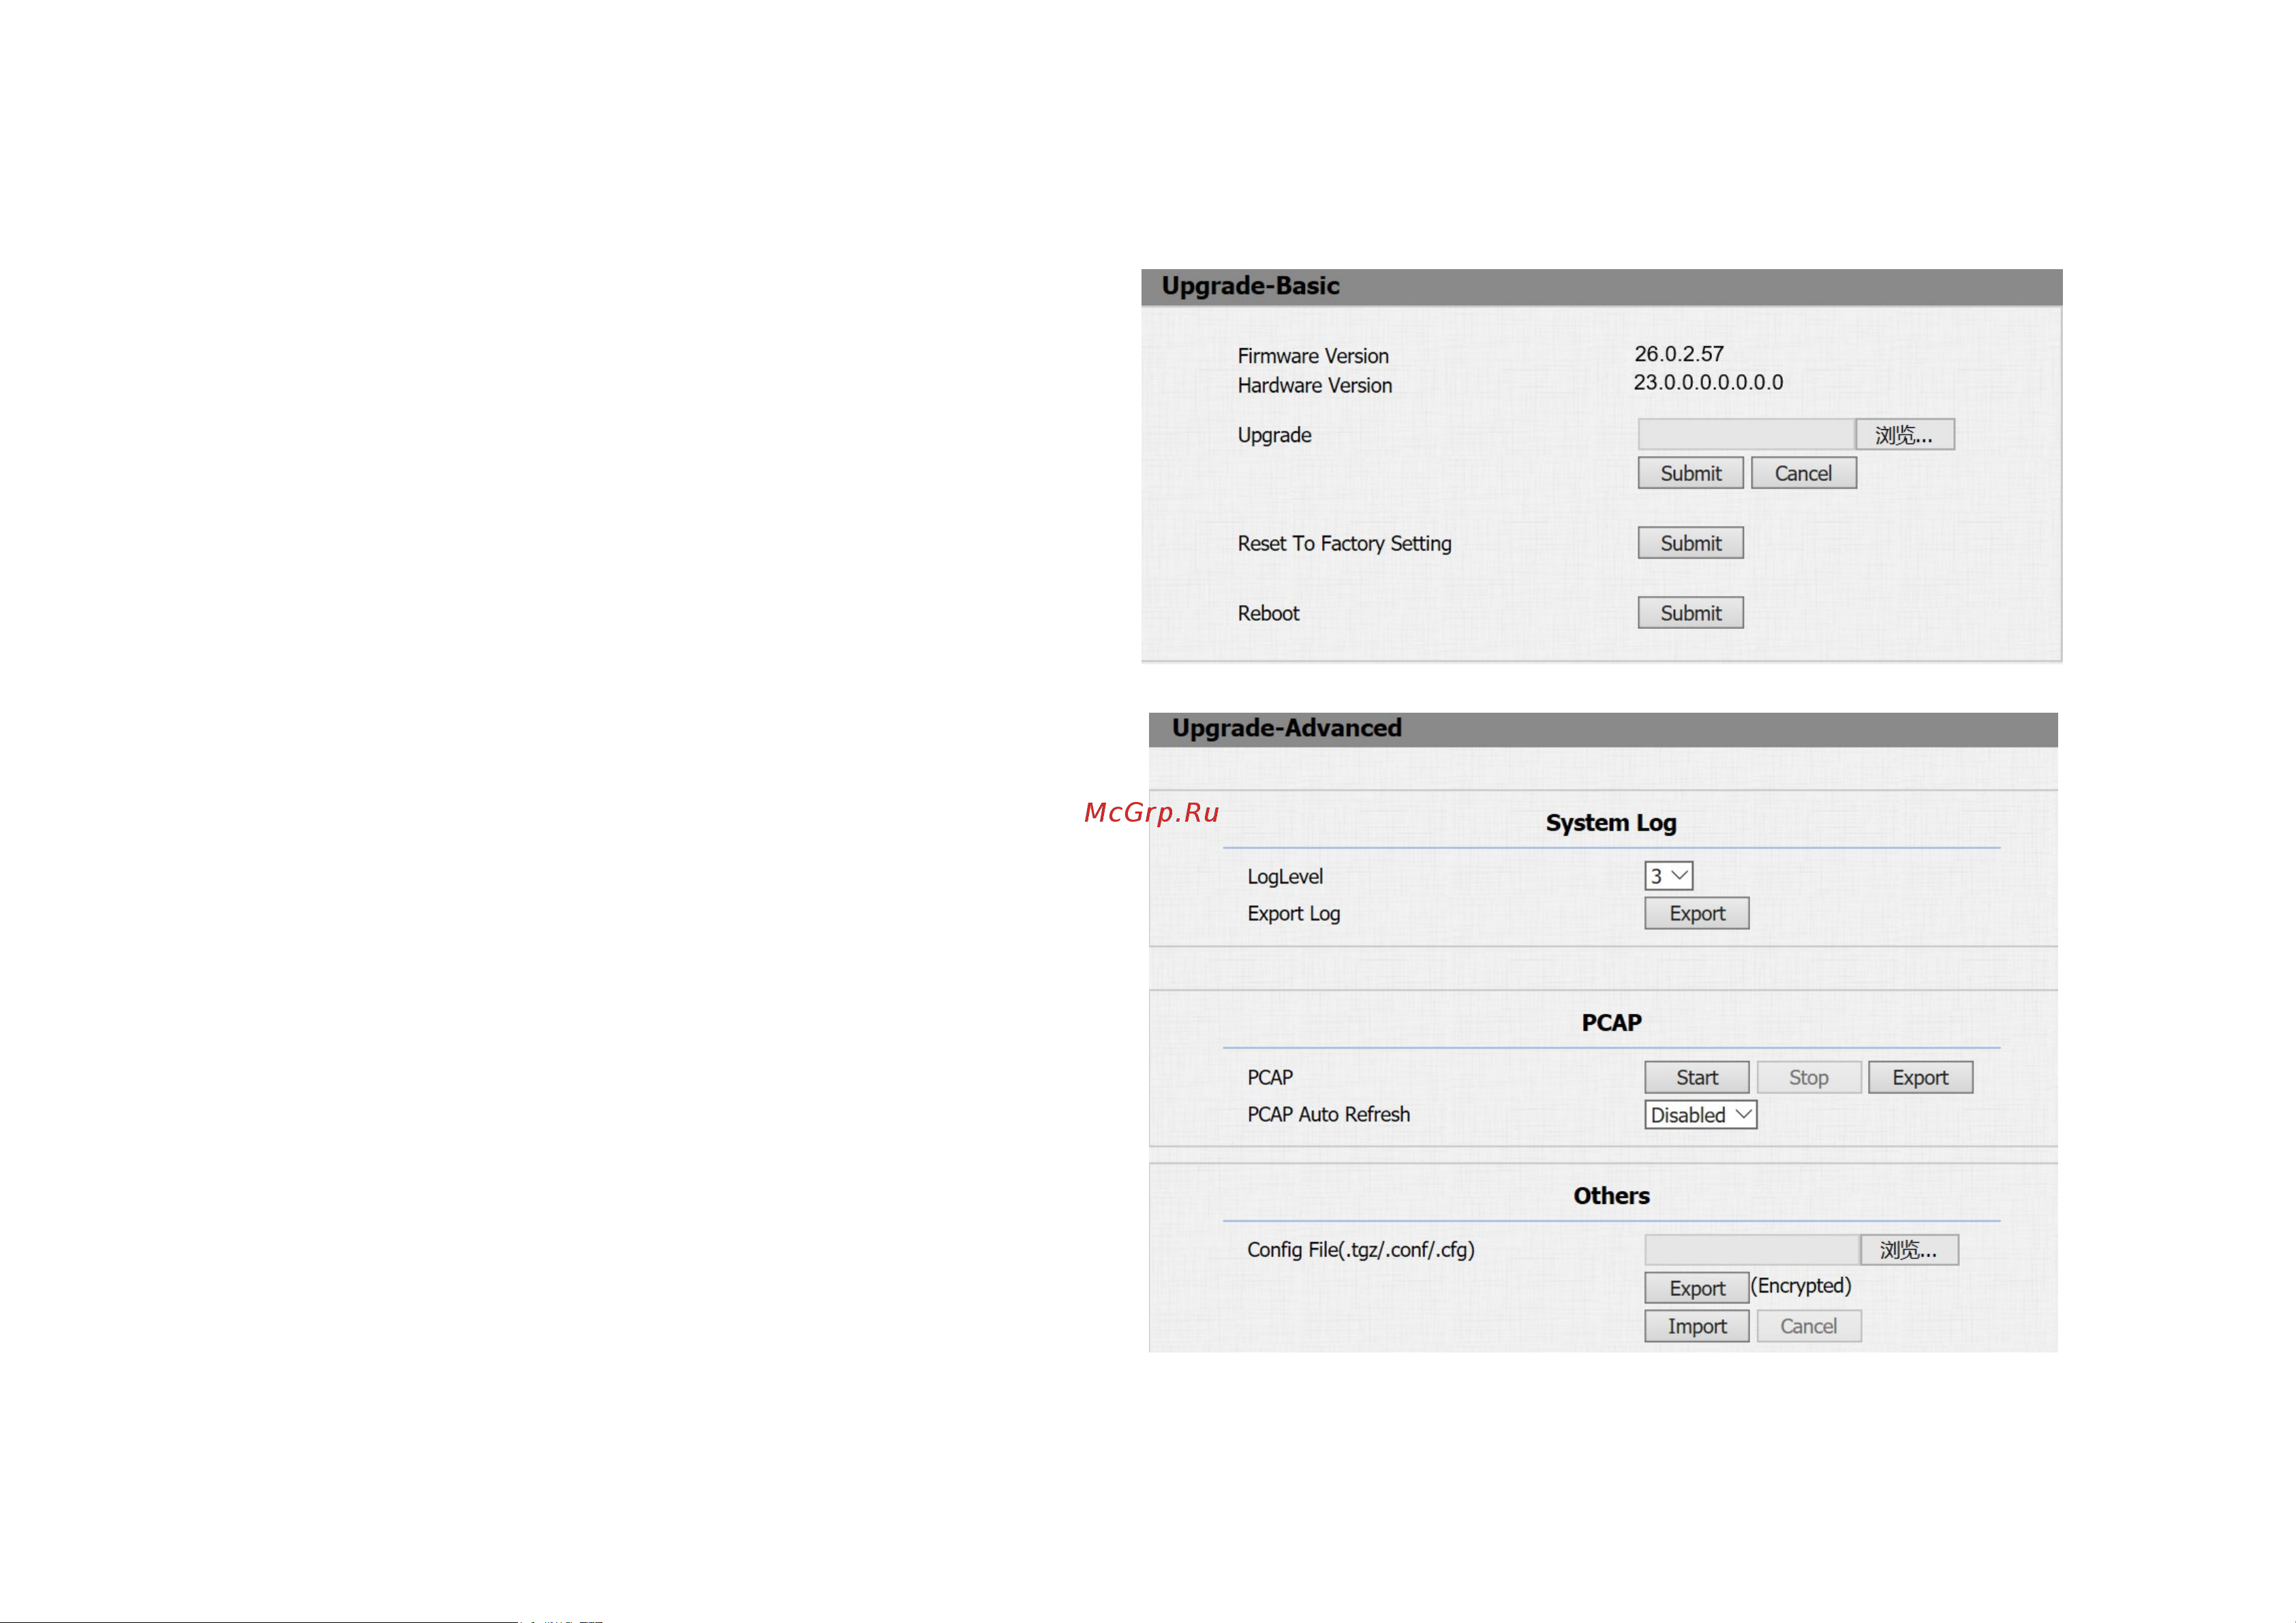Image resolution: width=2296 pixels, height=1623 pixels.
Task: Click the Reset To Factory Setting label
Action: coord(1344,543)
